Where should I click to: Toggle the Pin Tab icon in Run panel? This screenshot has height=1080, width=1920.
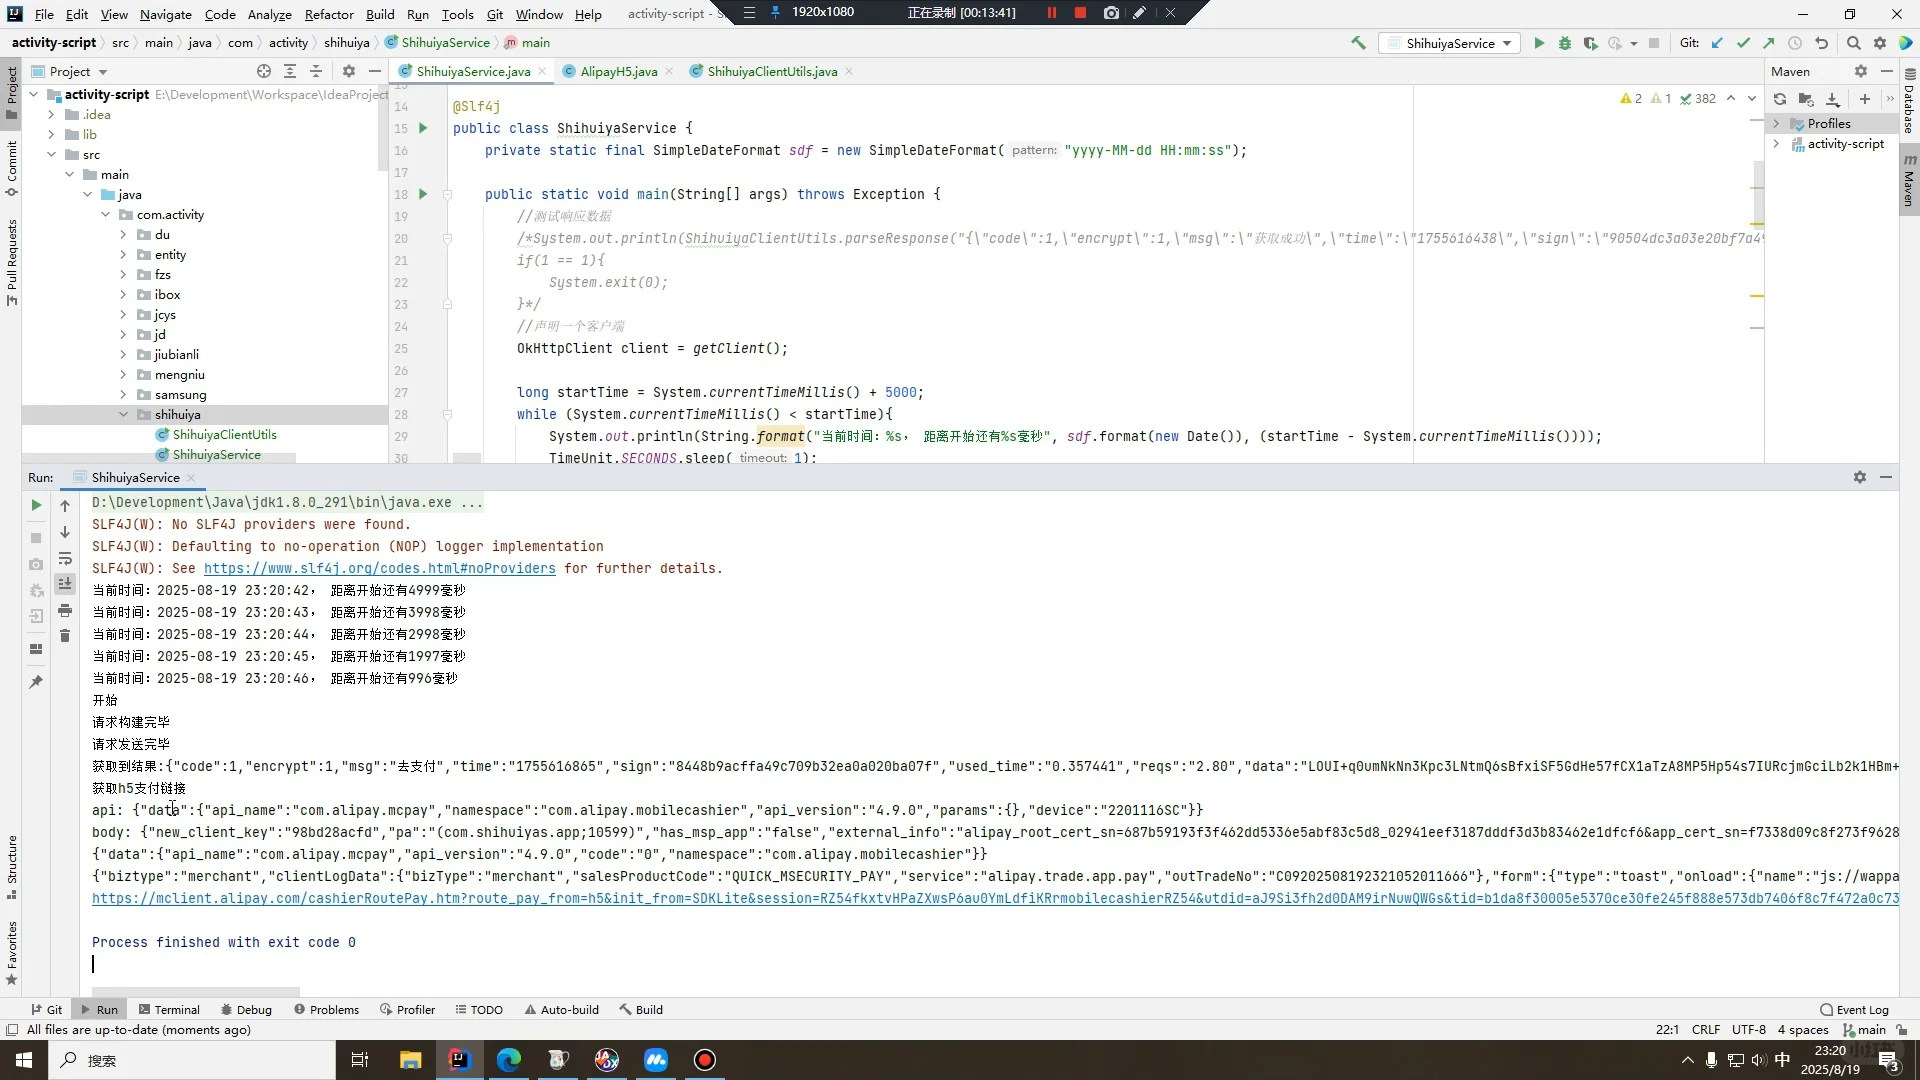[x=36, y=682]
